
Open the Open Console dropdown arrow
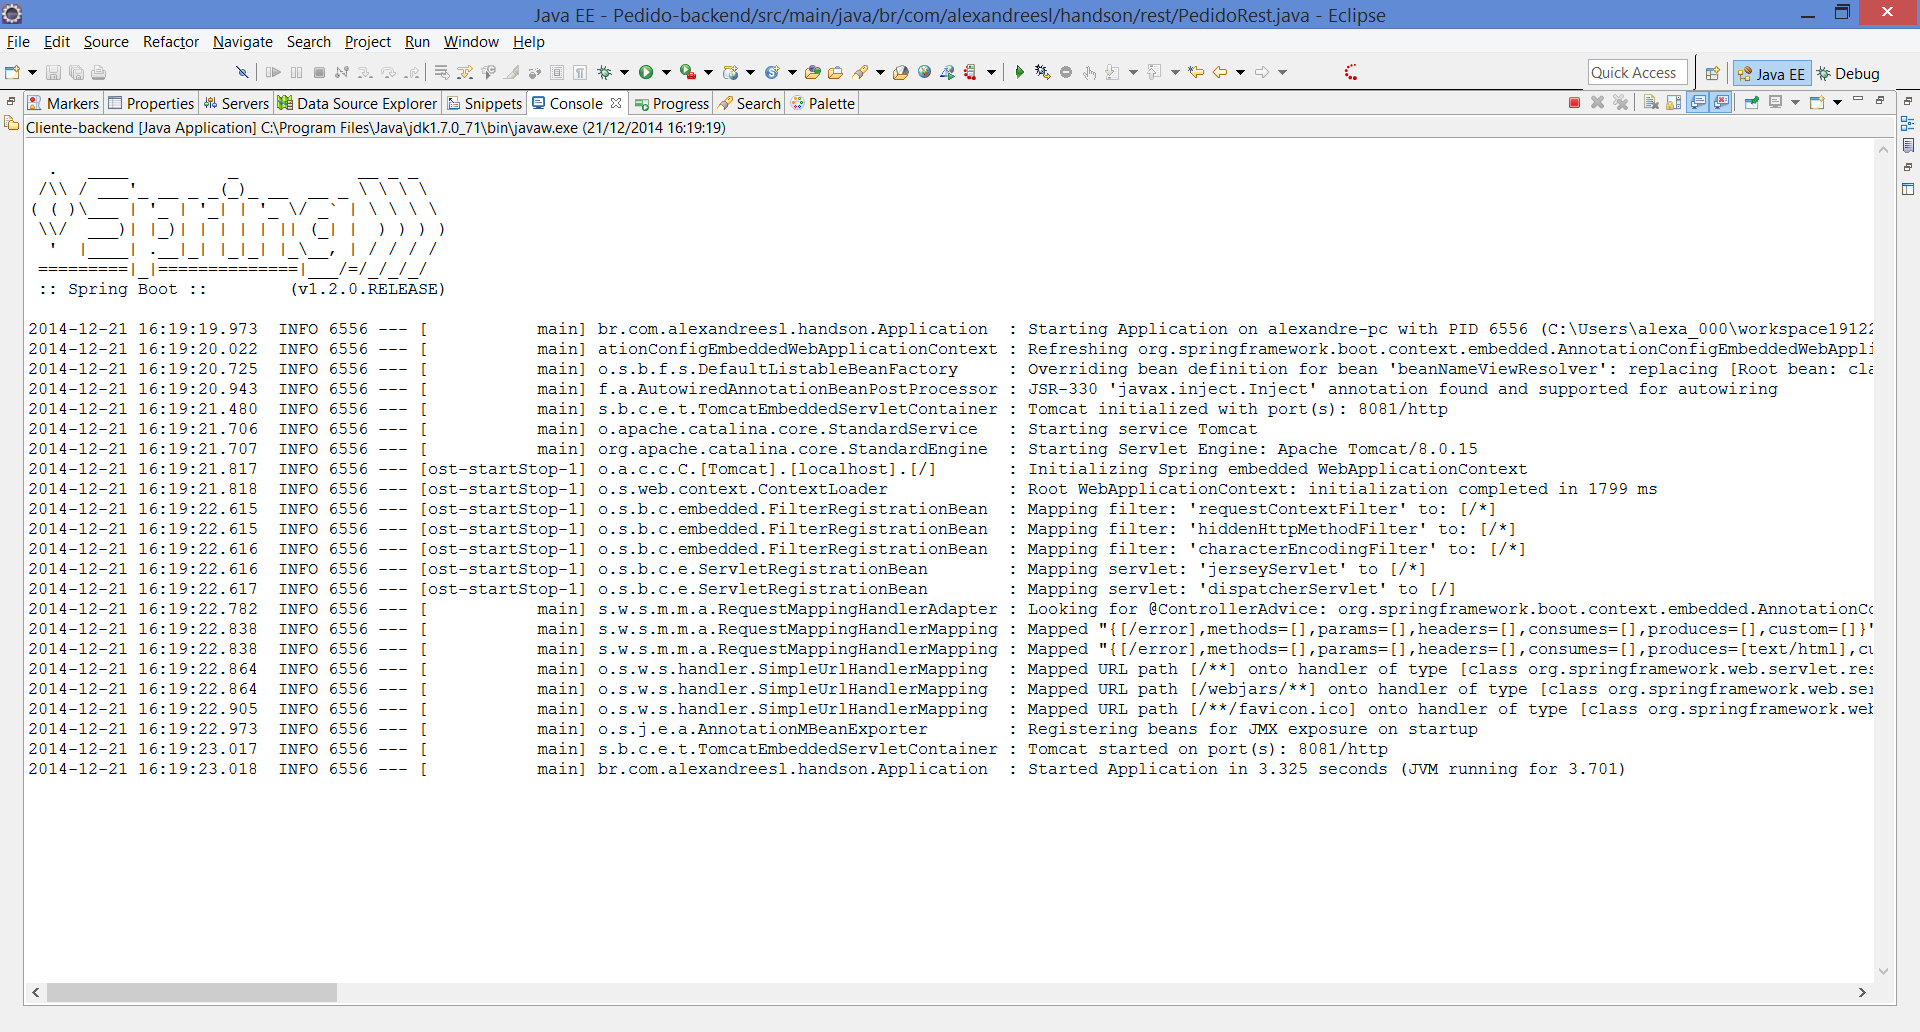pyautogui.click(x=1837, y=102)
